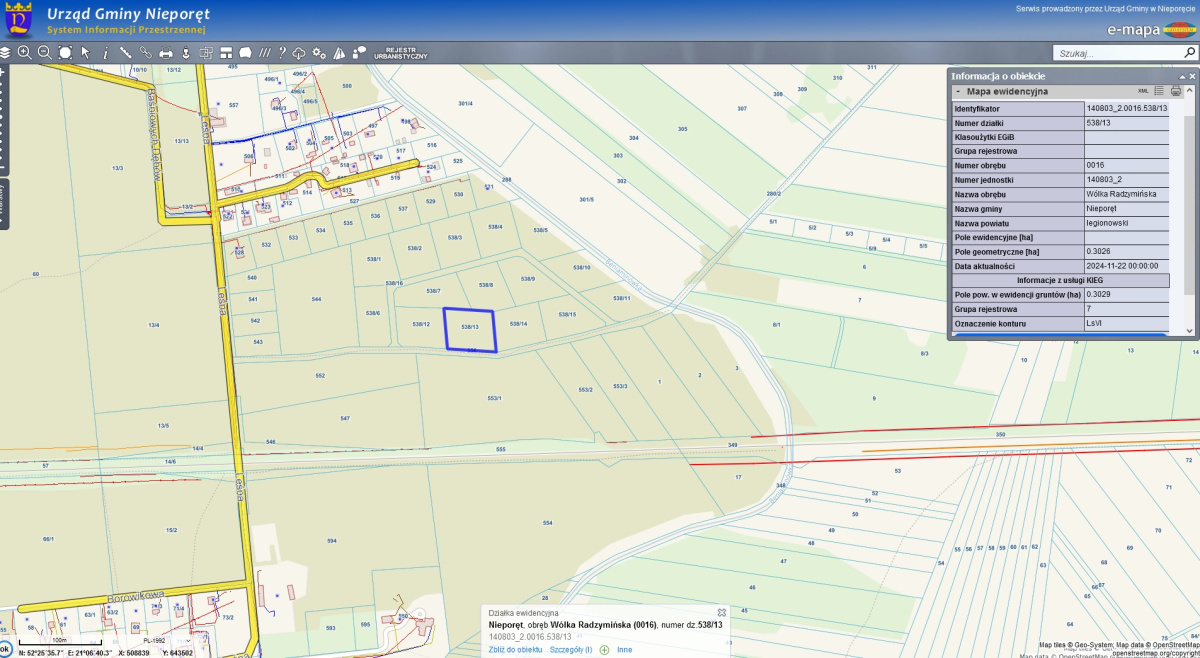This screenshot has width=1200, height=658.
Task: Open the map layers stack icon
Action: click(x=5, y=52)
